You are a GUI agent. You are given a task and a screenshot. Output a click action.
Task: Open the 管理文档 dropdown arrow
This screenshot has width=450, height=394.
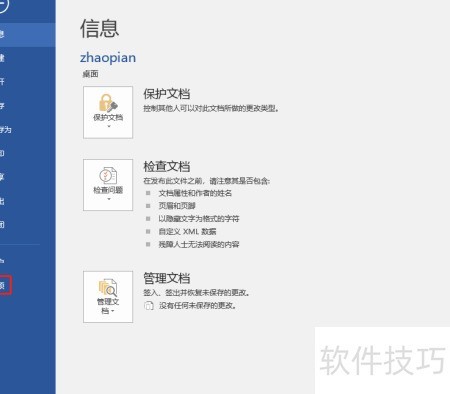113,311
